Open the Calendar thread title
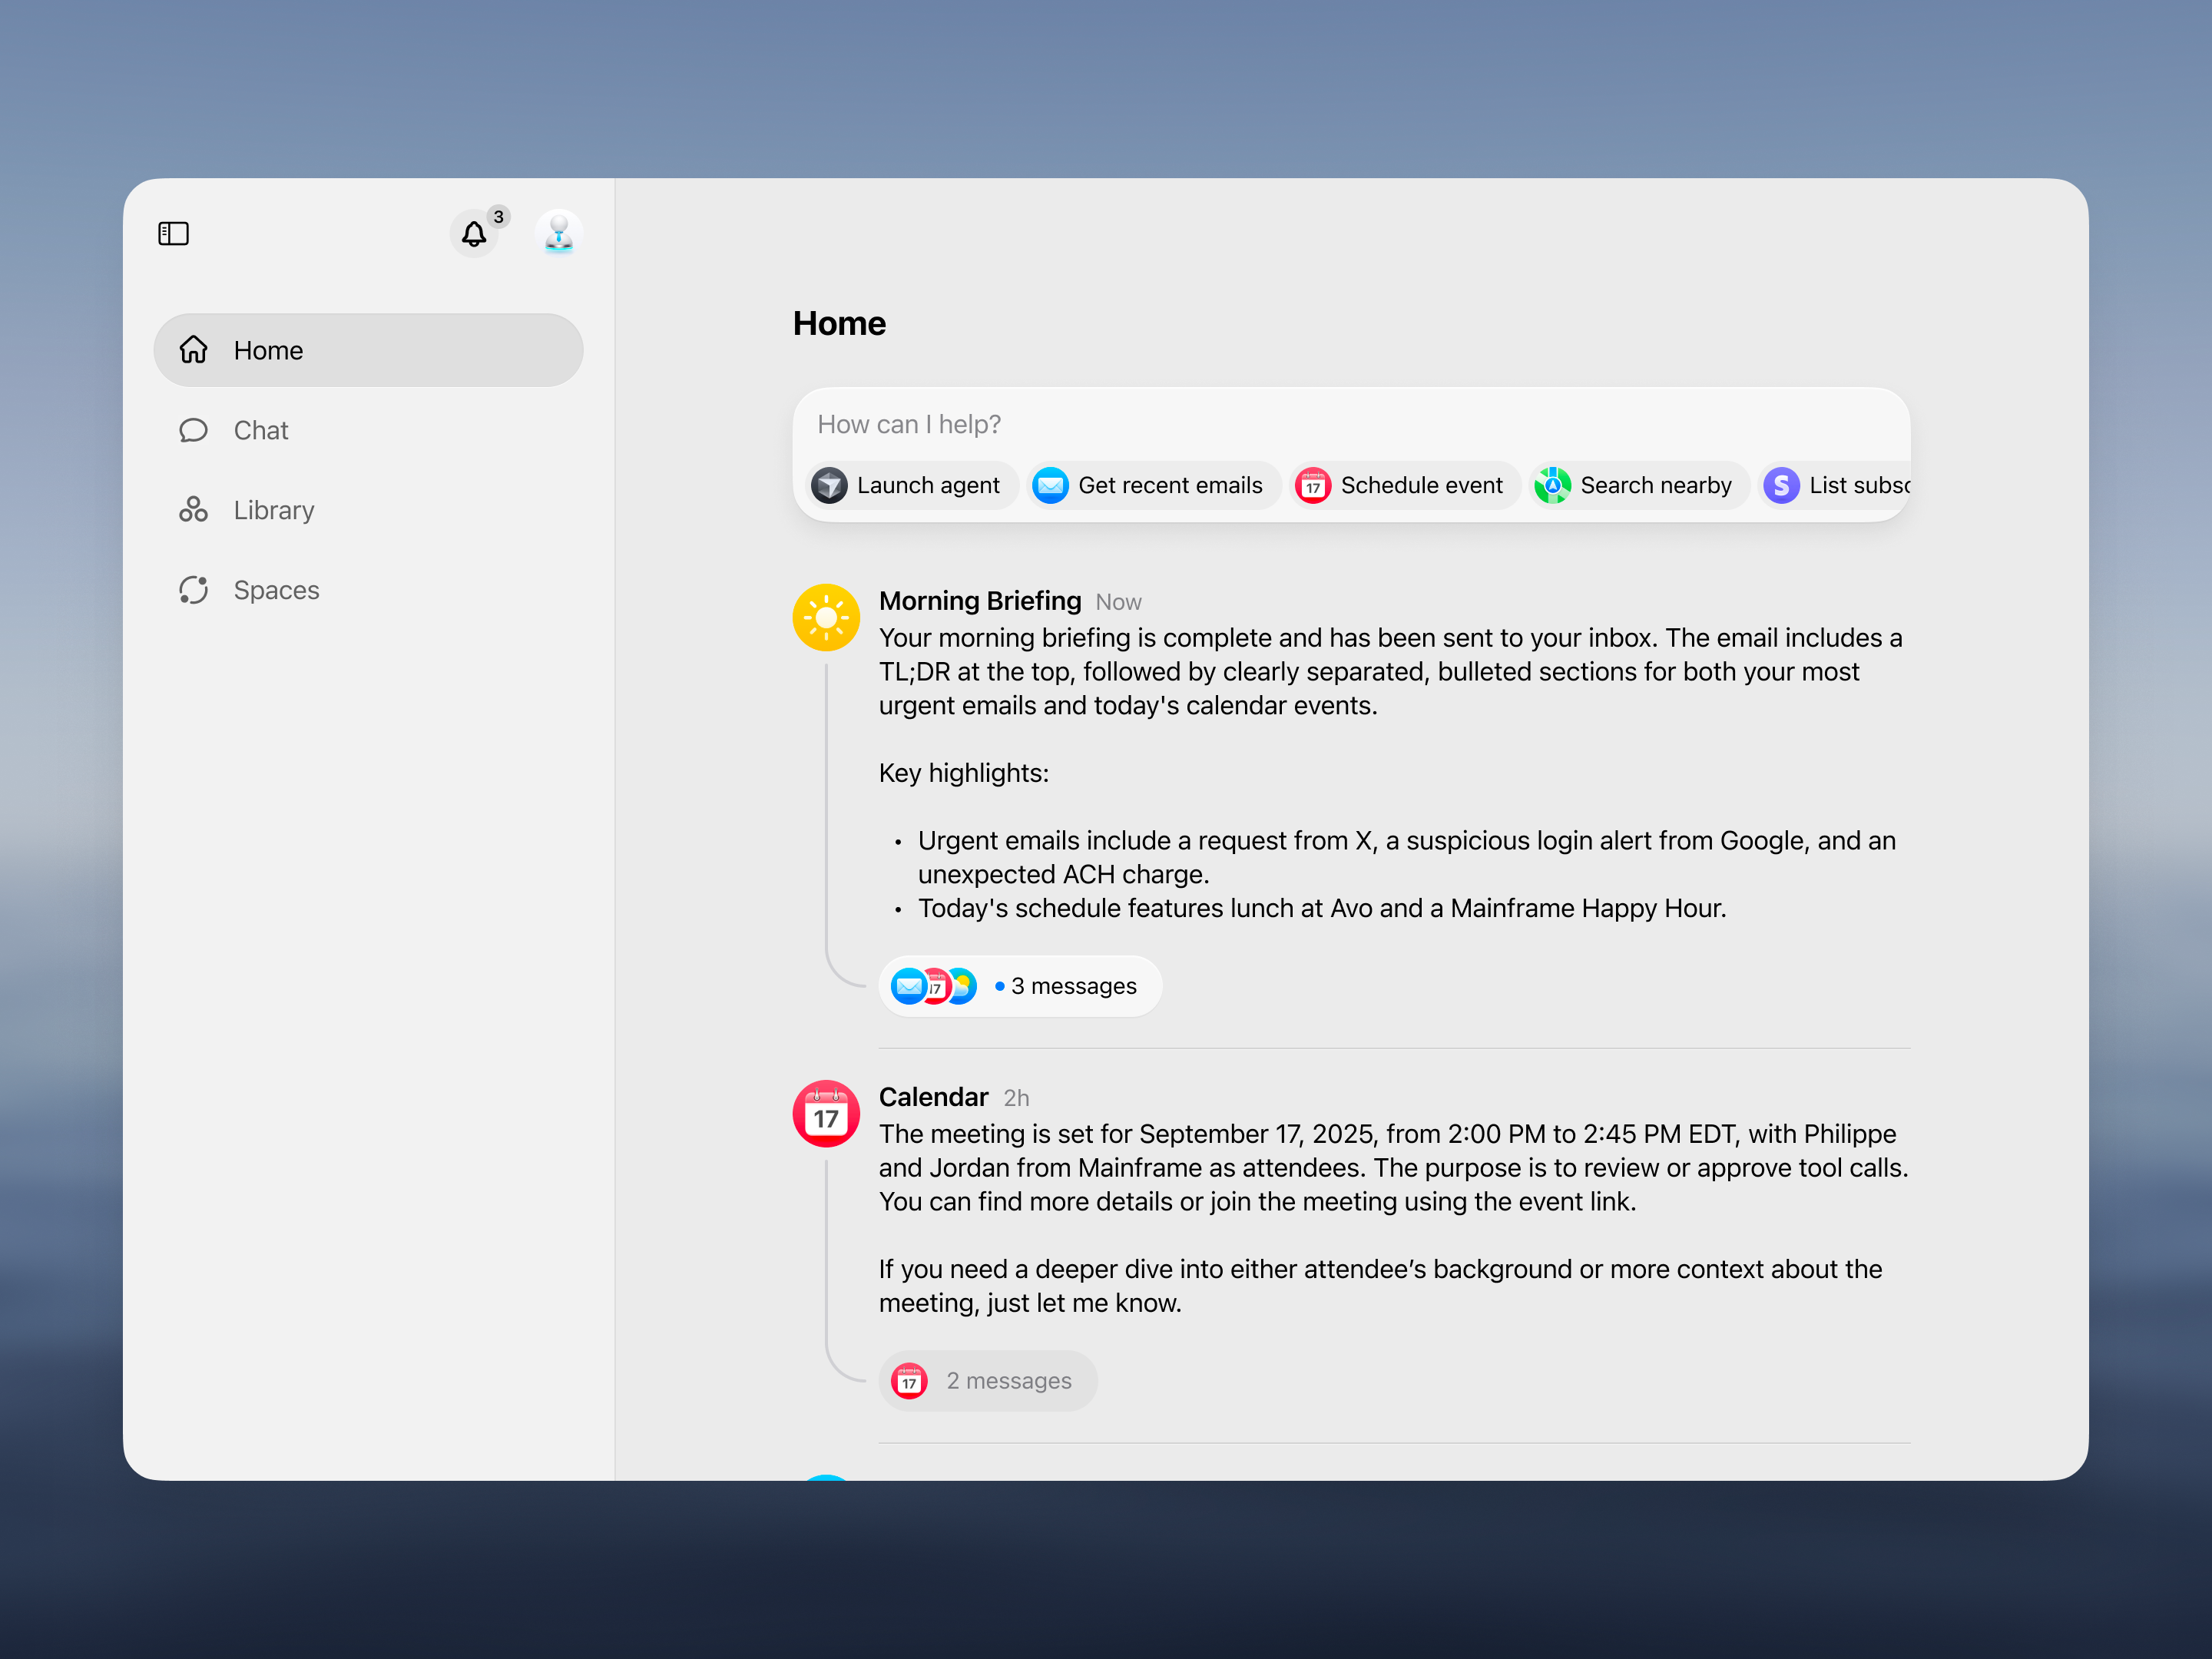This screenshot has height=1659, width=2212. [933, 1097]
